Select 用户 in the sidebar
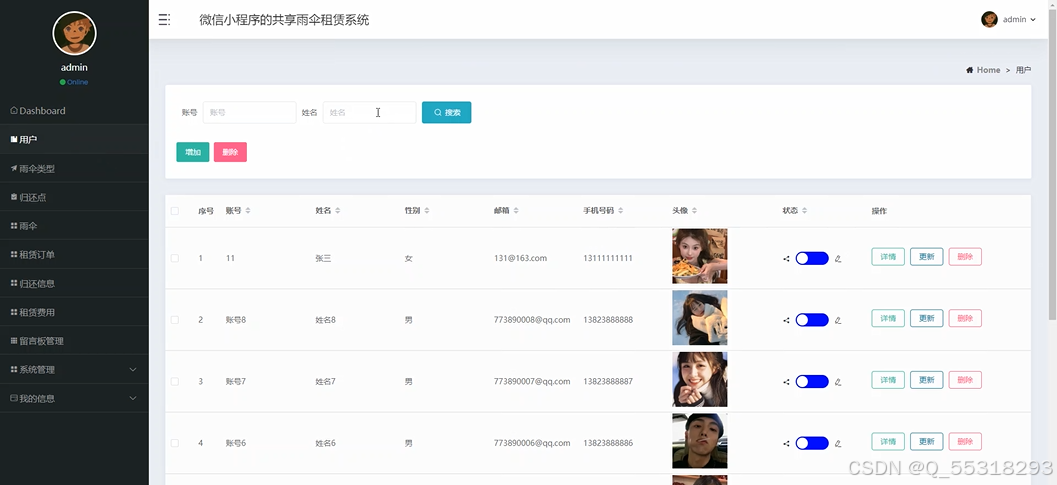 74,140
